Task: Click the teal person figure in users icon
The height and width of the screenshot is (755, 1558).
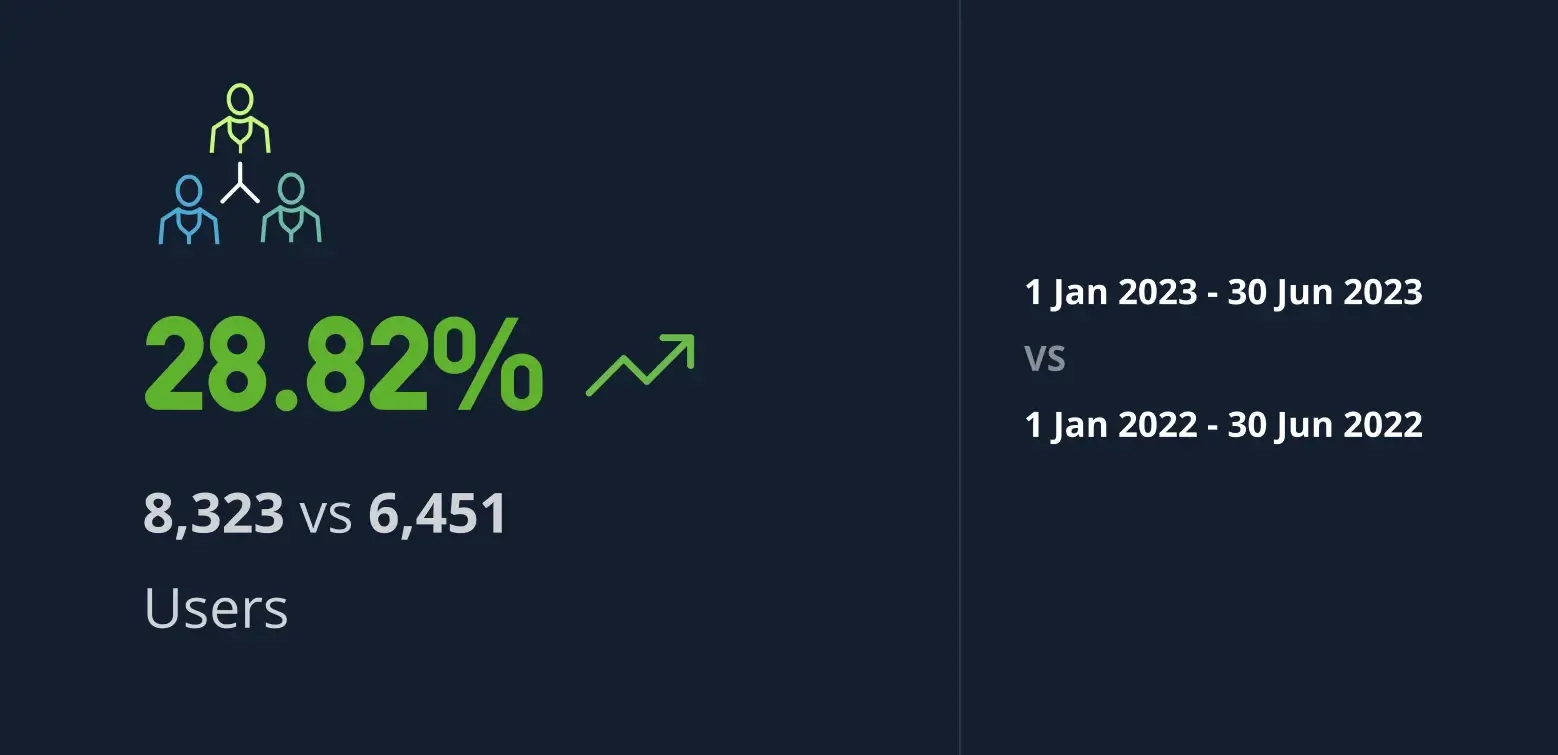Action: point(291,209)
